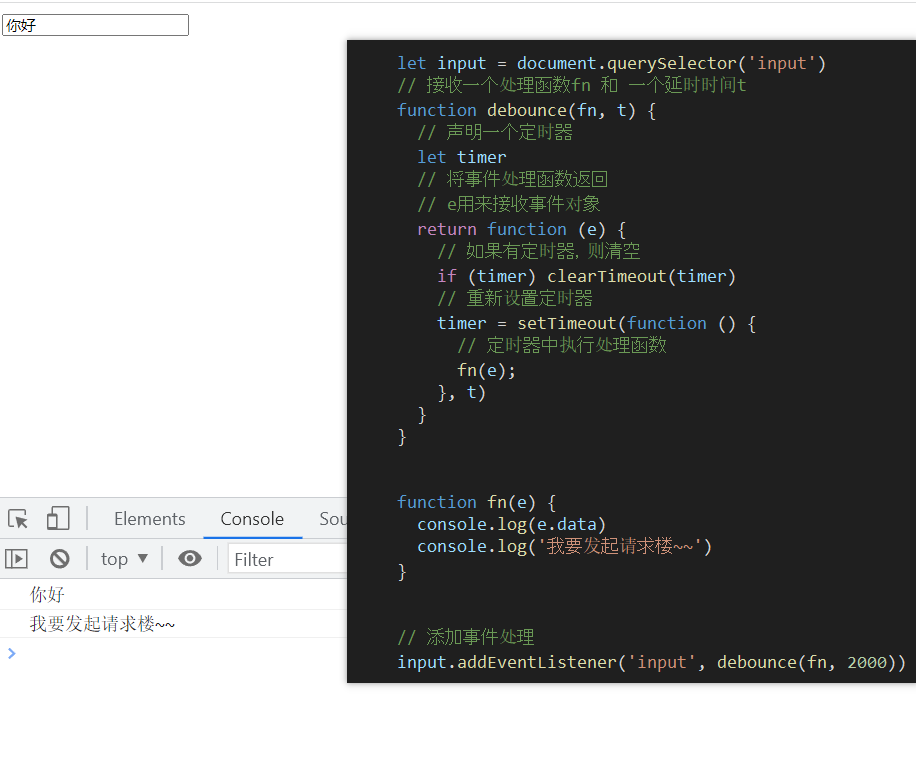This screenshot has width=916, height=764.
Task: Select the 我要发起请求楼~~ console log line
Action: [x=102, y=624]
